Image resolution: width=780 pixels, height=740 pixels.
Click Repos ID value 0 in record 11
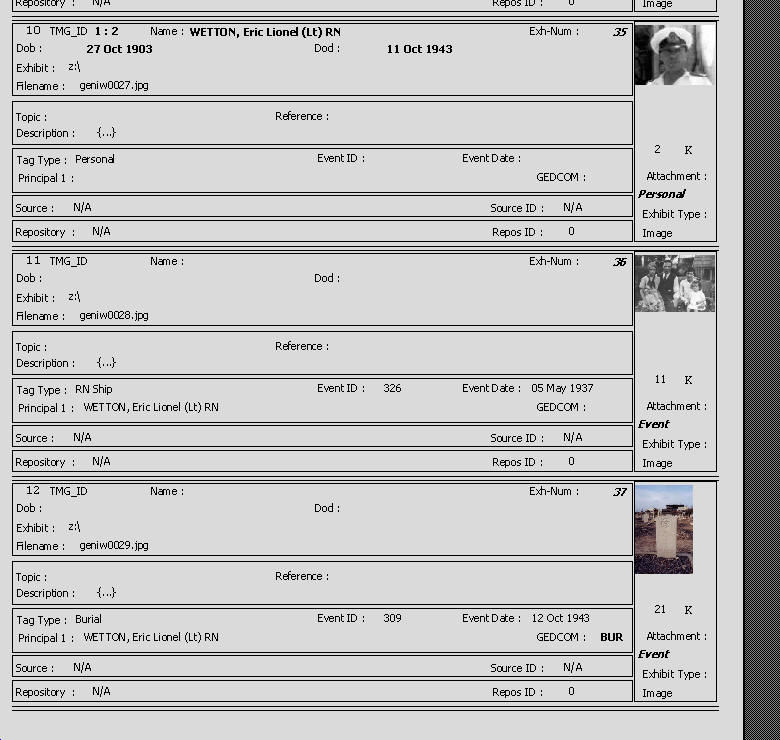[x=572, y=462]
